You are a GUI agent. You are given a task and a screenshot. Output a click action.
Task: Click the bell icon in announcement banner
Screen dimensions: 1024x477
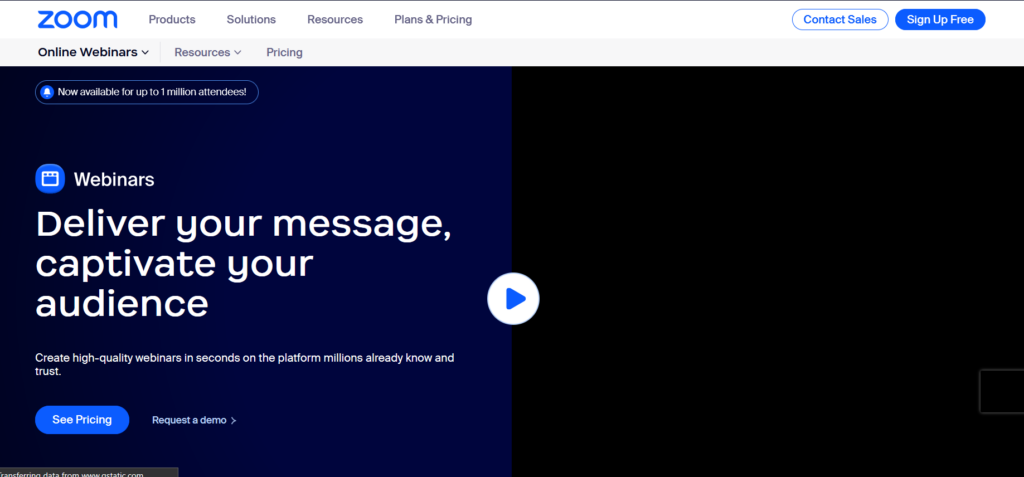(46, 92)
